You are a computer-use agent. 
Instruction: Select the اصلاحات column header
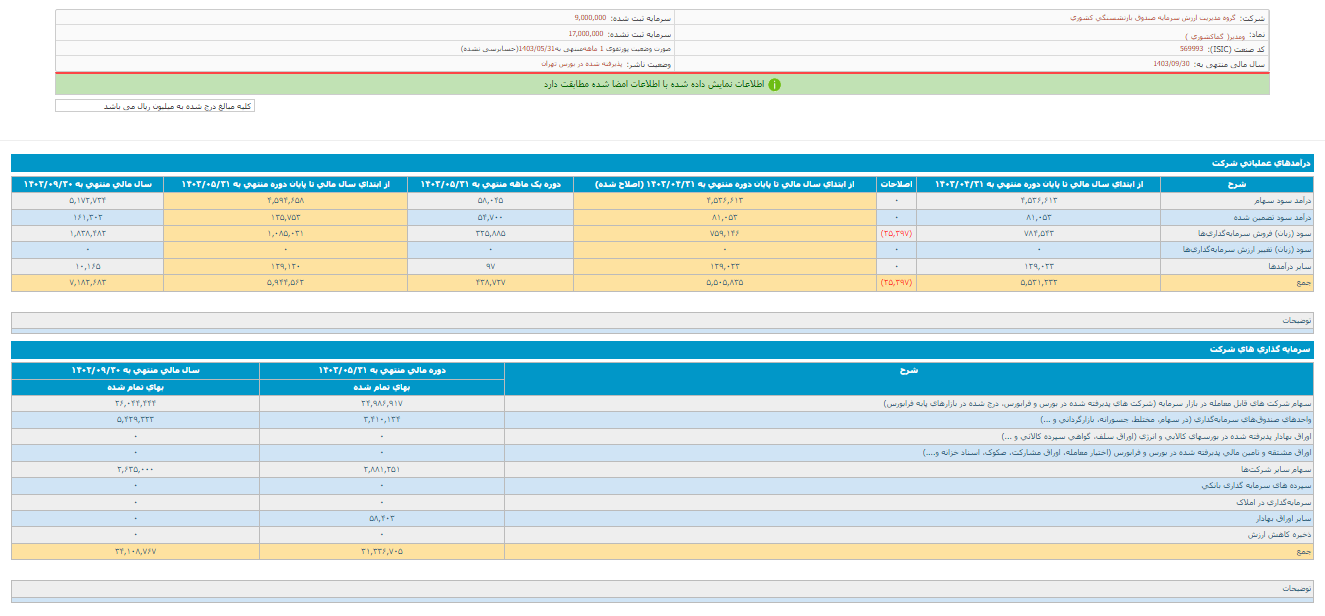(896, 184)
